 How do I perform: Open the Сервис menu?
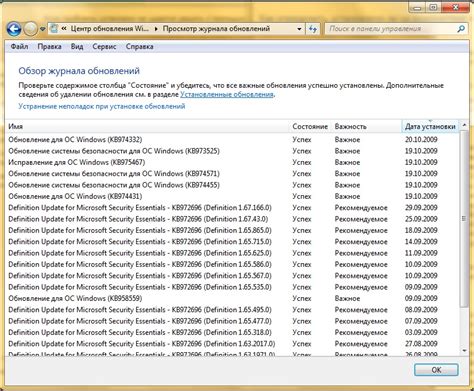104,46
